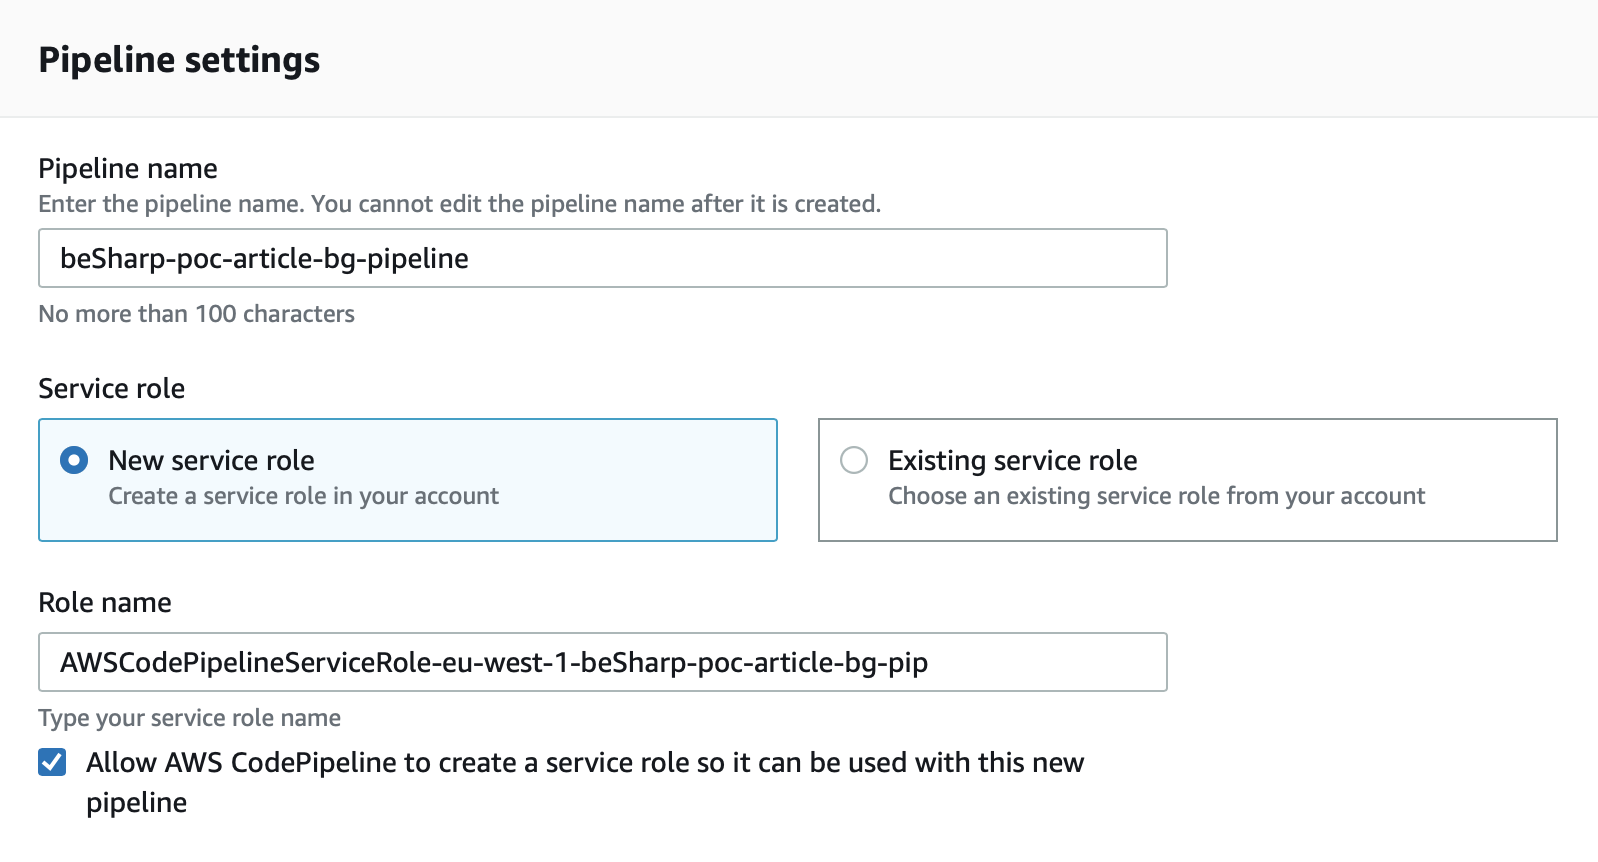Click the 'Service role' section label

tap(111, 388)
